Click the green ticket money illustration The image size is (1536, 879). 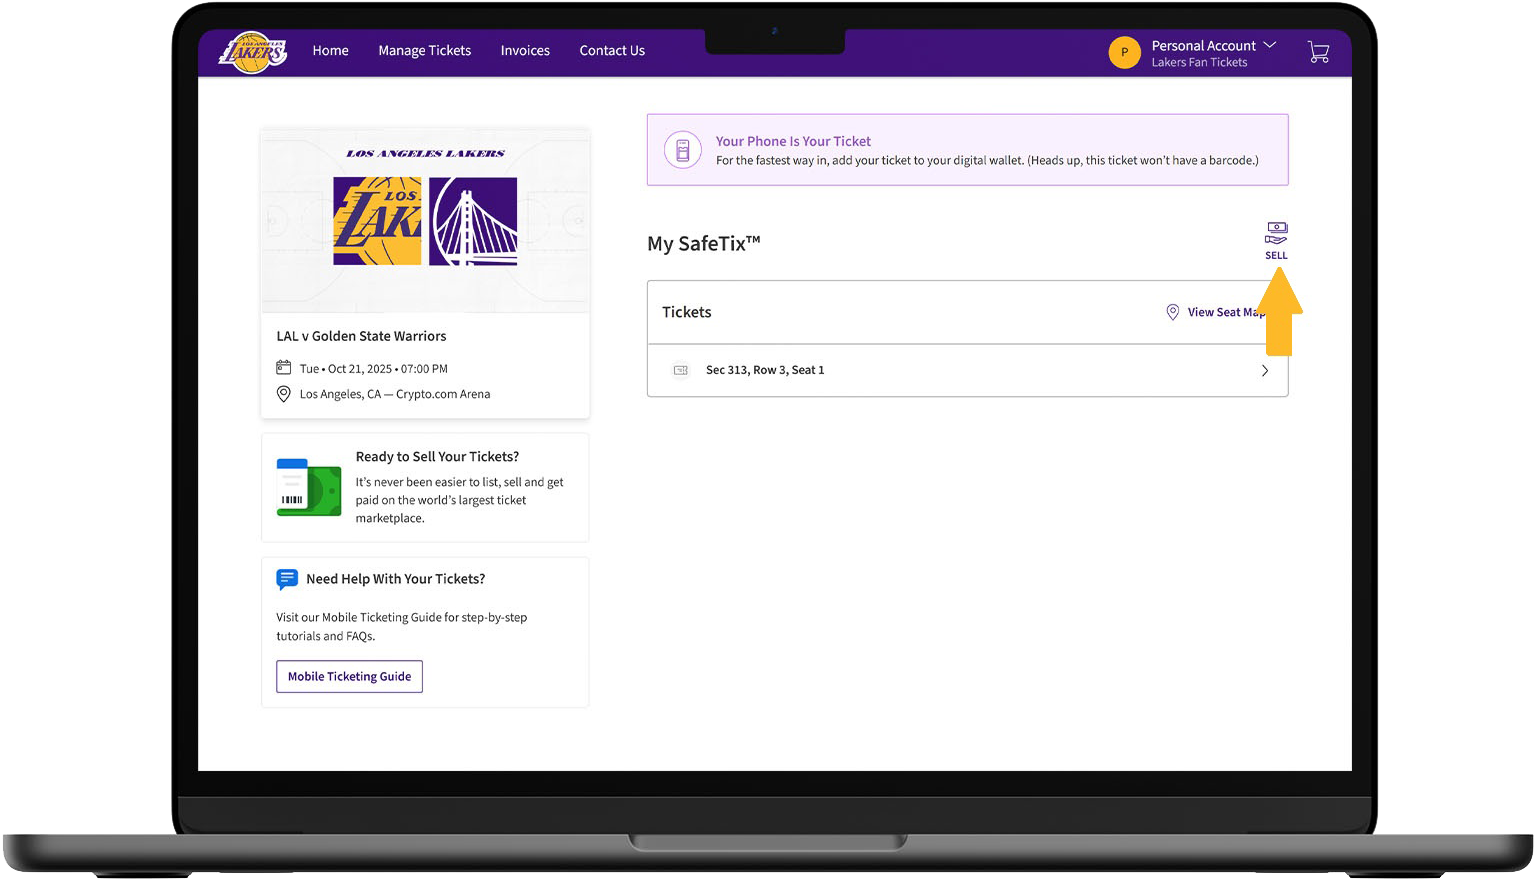[308, 487]
